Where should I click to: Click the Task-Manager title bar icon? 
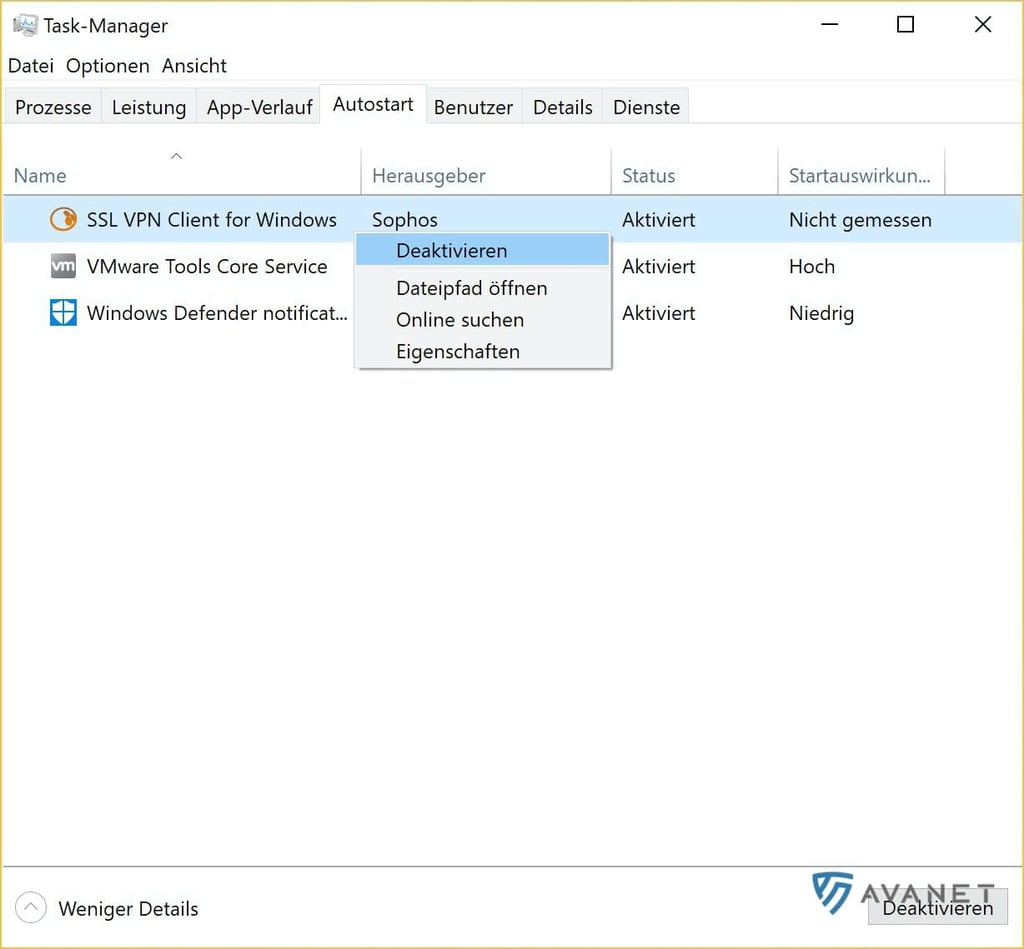tap(25, 25)
